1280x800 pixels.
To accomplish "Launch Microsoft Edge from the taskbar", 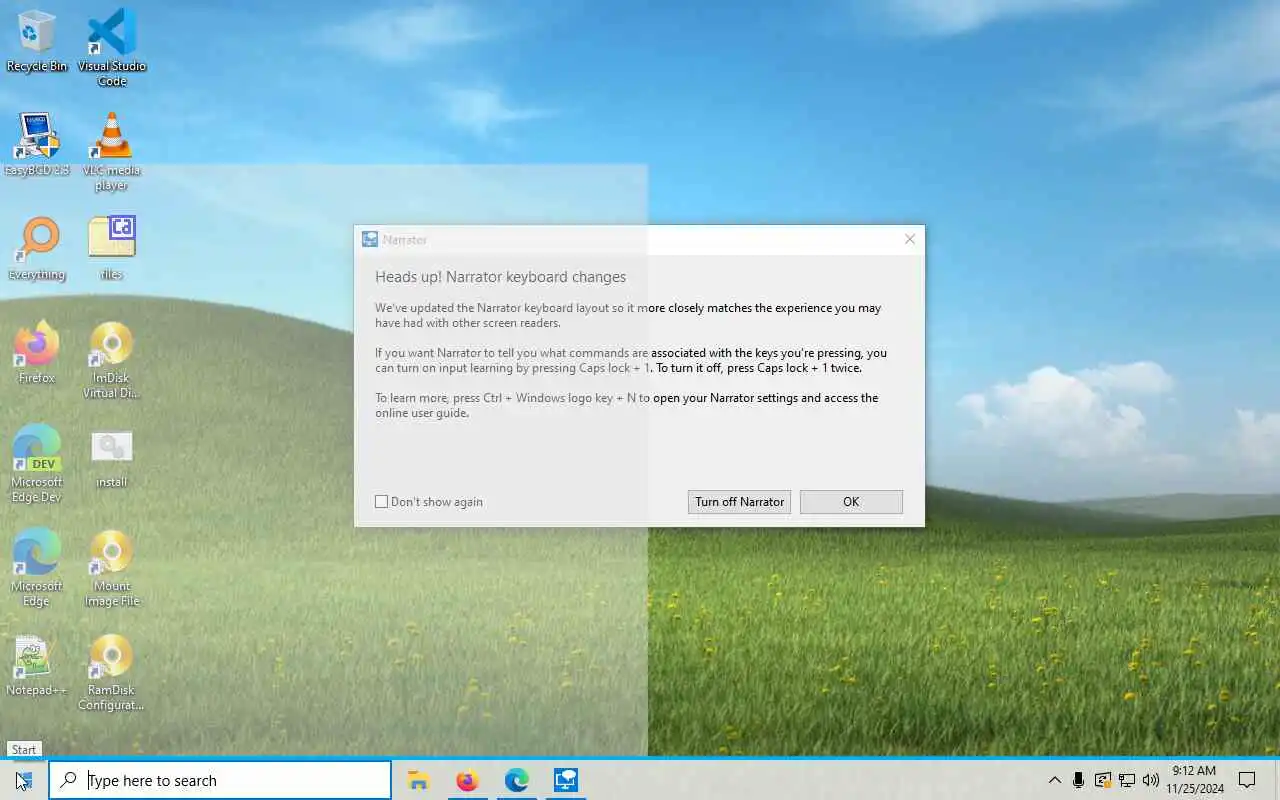I will point(516,780).
